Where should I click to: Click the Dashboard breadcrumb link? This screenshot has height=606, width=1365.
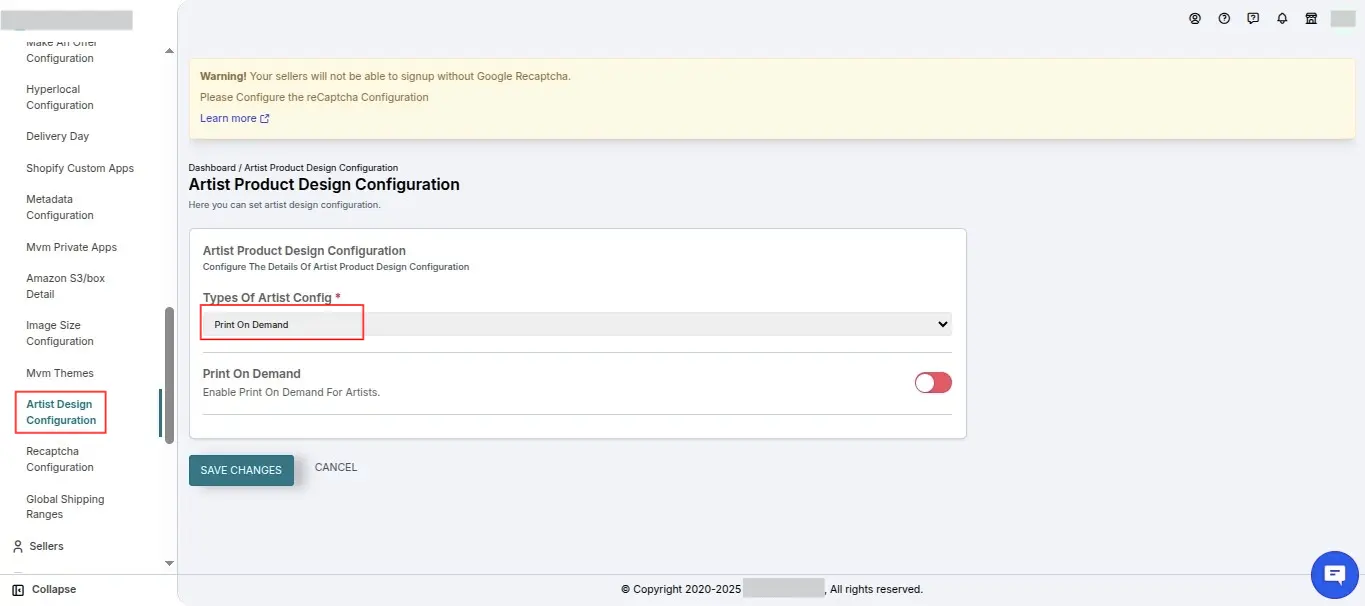tap(212, 167)
